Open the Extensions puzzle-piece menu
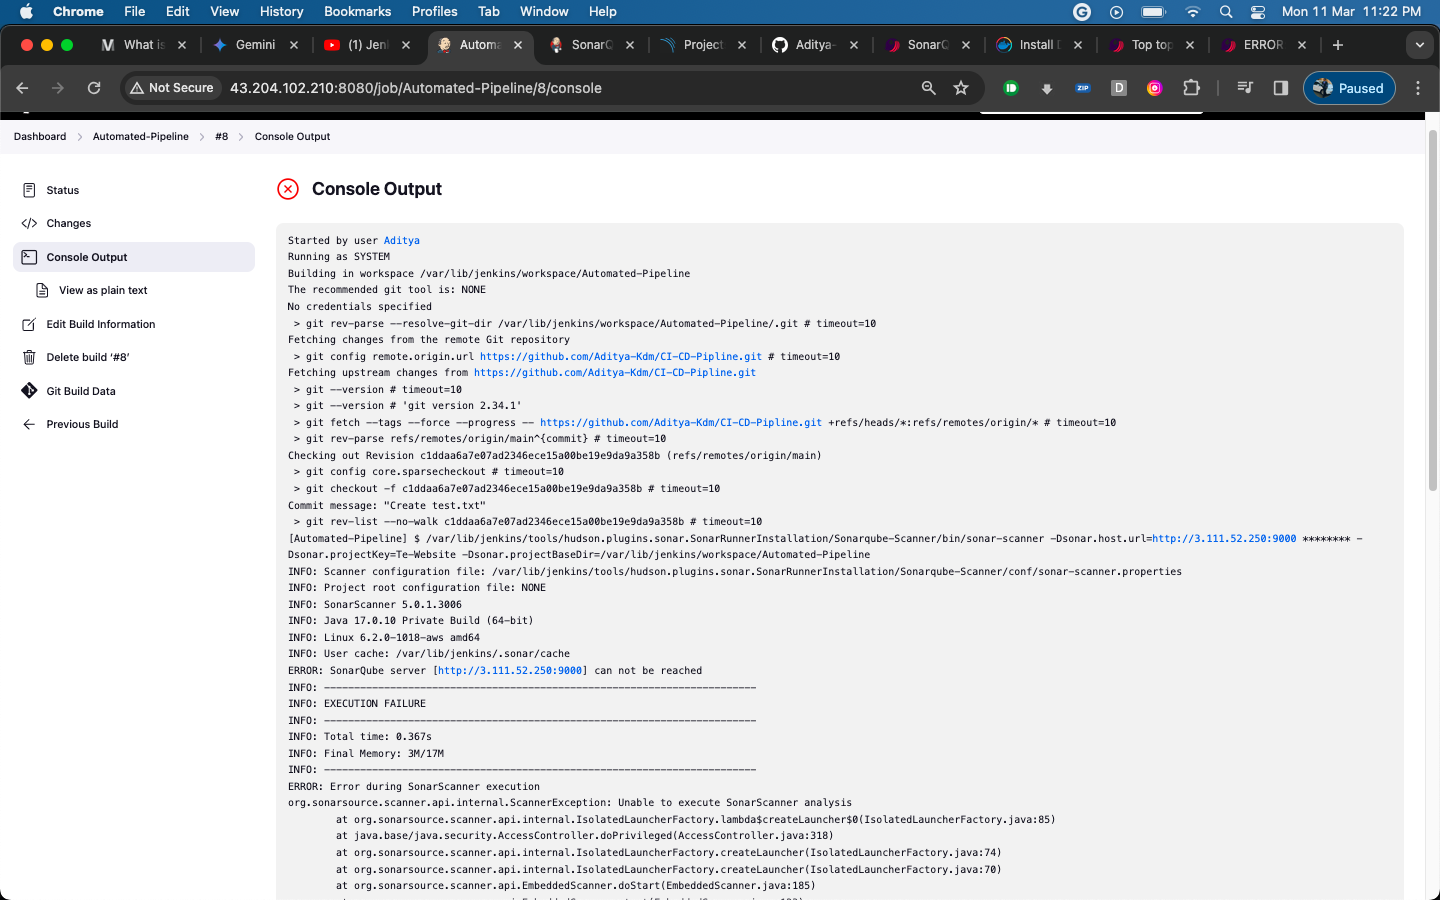 click(1191, 88)
